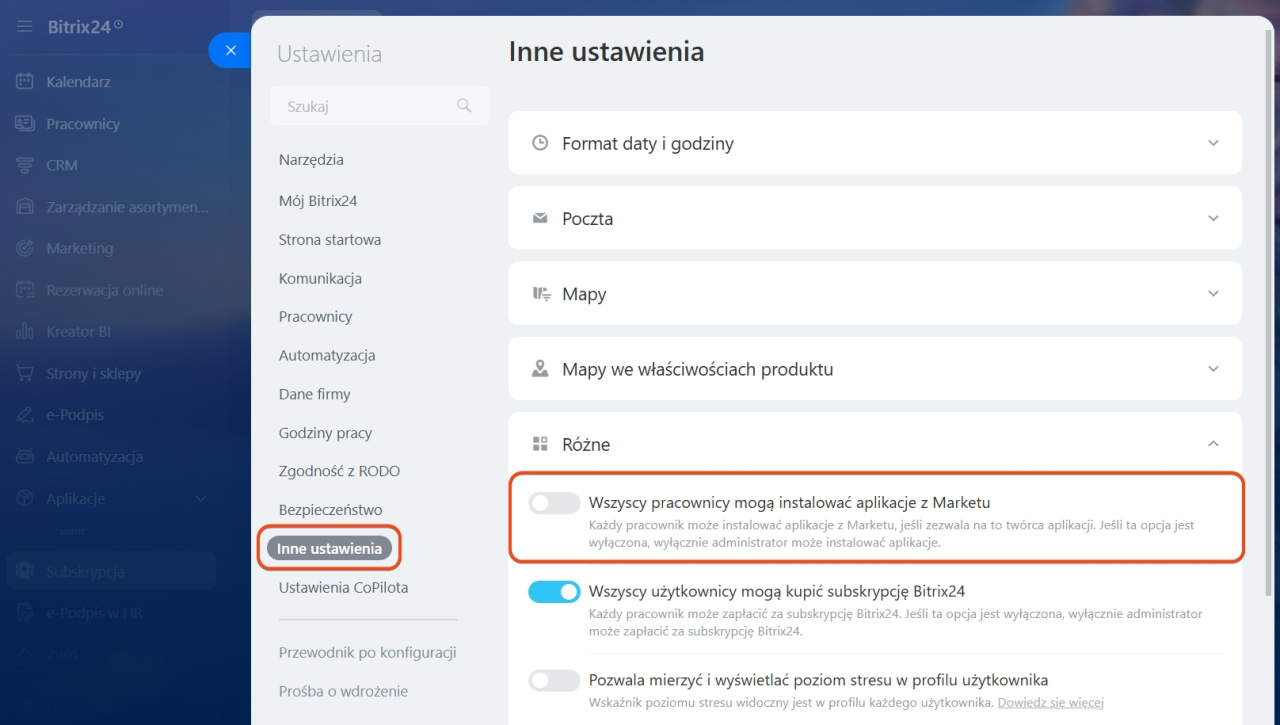Image resolution: width=1280 pixels, height=725 pixels.
Task: Open the hamburger main menu icon
Action: coord(25,26)
